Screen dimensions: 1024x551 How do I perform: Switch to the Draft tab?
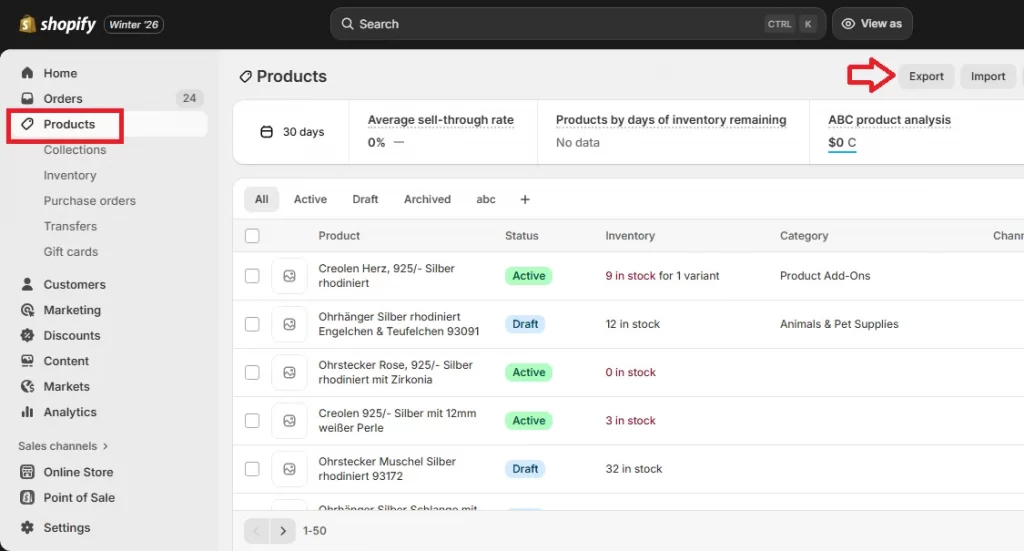coord(365,199)
